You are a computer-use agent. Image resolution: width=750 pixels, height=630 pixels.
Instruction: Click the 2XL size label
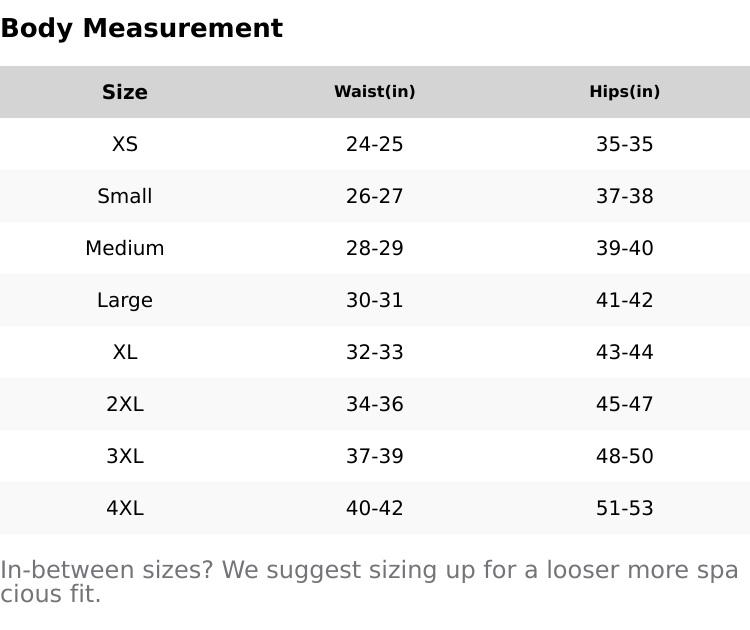(125, 404)
